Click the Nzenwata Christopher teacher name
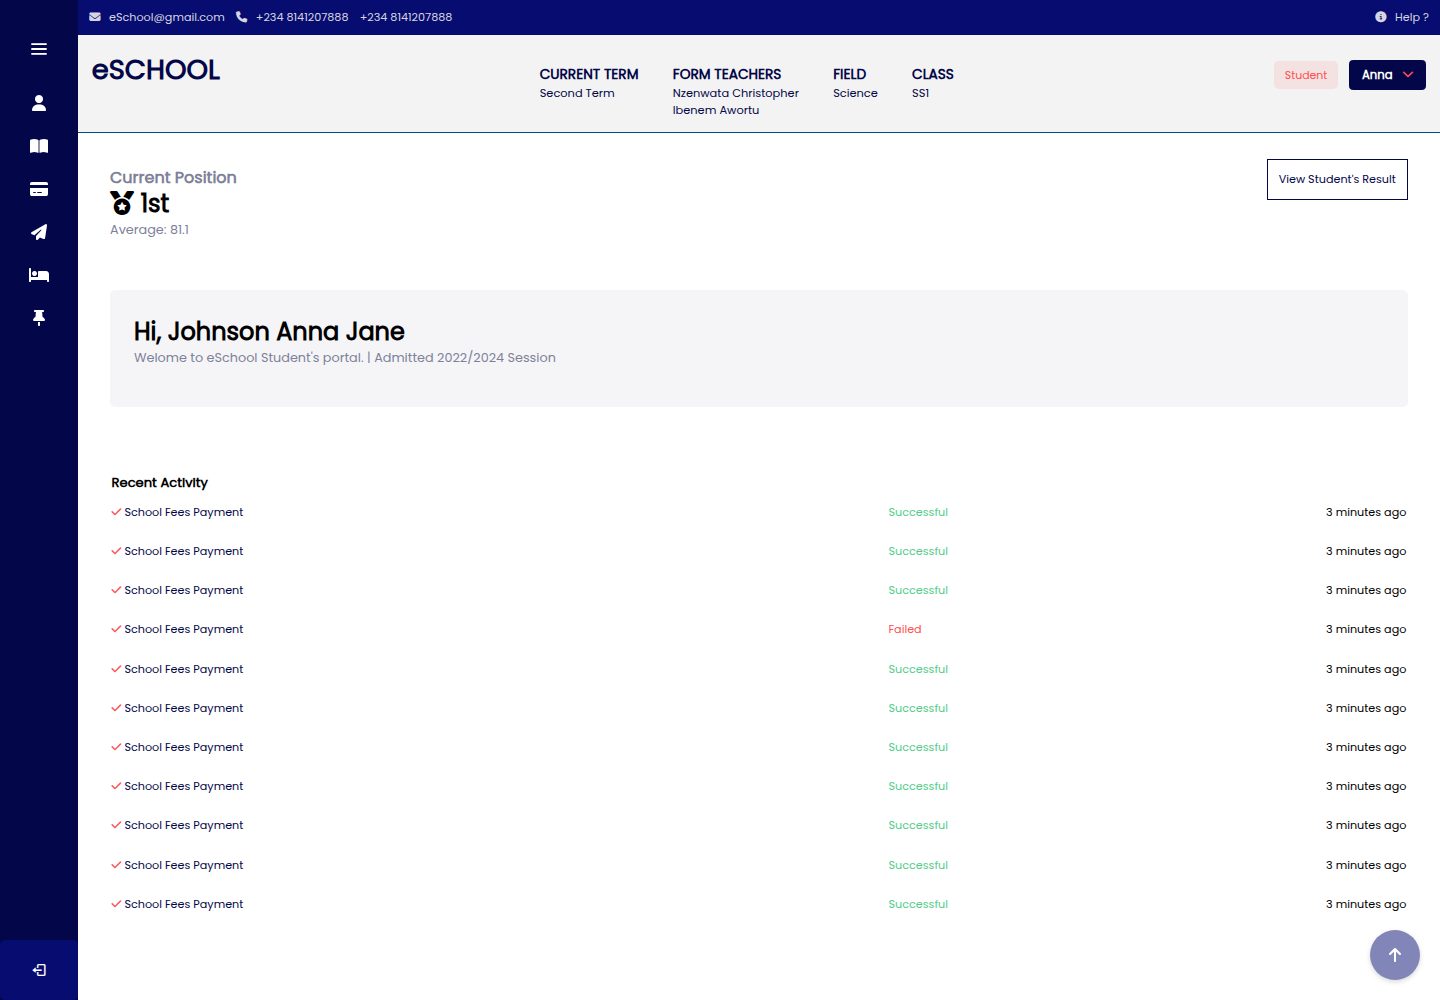Image resolution: width=1440 pixels, height=1000 pixels. [736, 93]
